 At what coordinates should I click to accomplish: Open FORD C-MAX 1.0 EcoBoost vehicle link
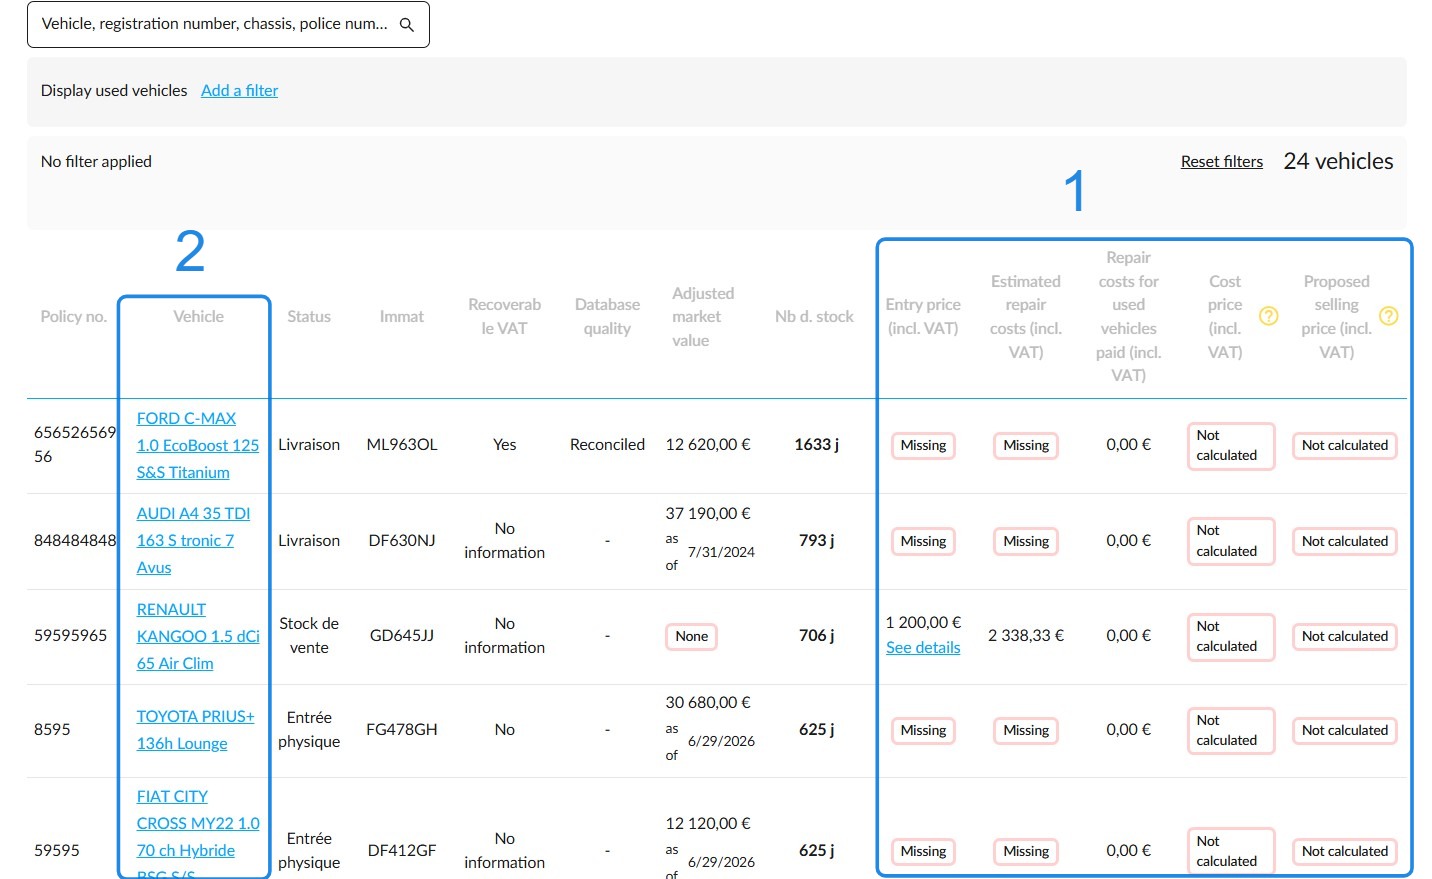(x=197, y=445)
